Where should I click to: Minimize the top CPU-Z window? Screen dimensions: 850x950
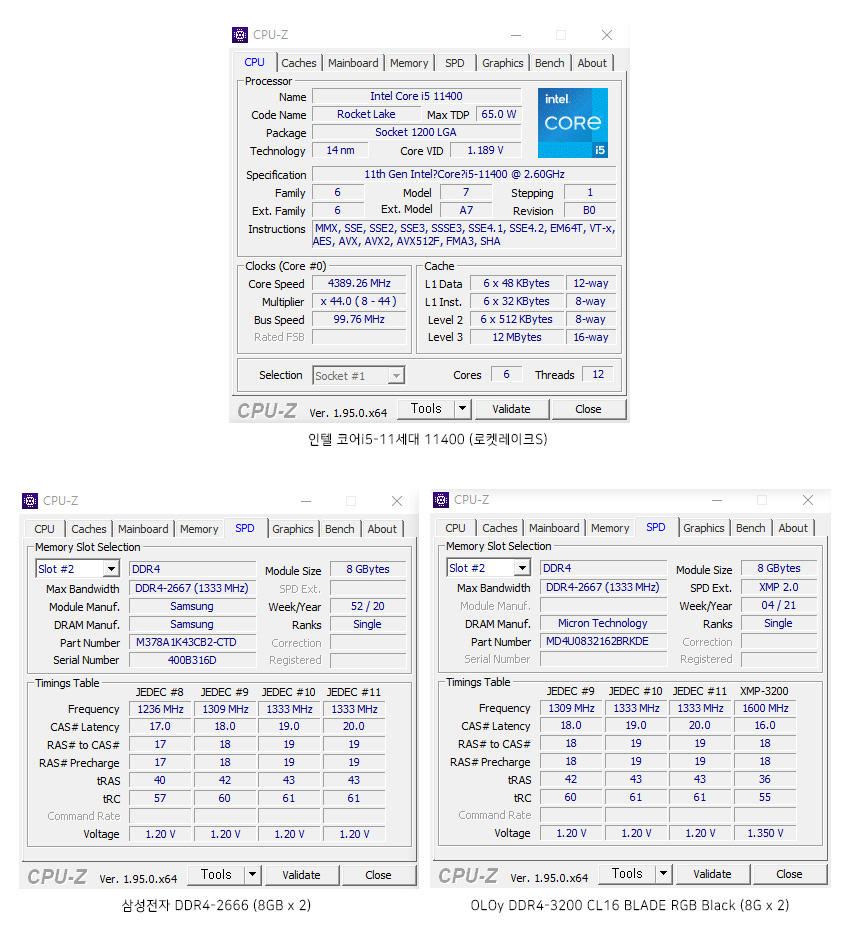click(516, 35)
